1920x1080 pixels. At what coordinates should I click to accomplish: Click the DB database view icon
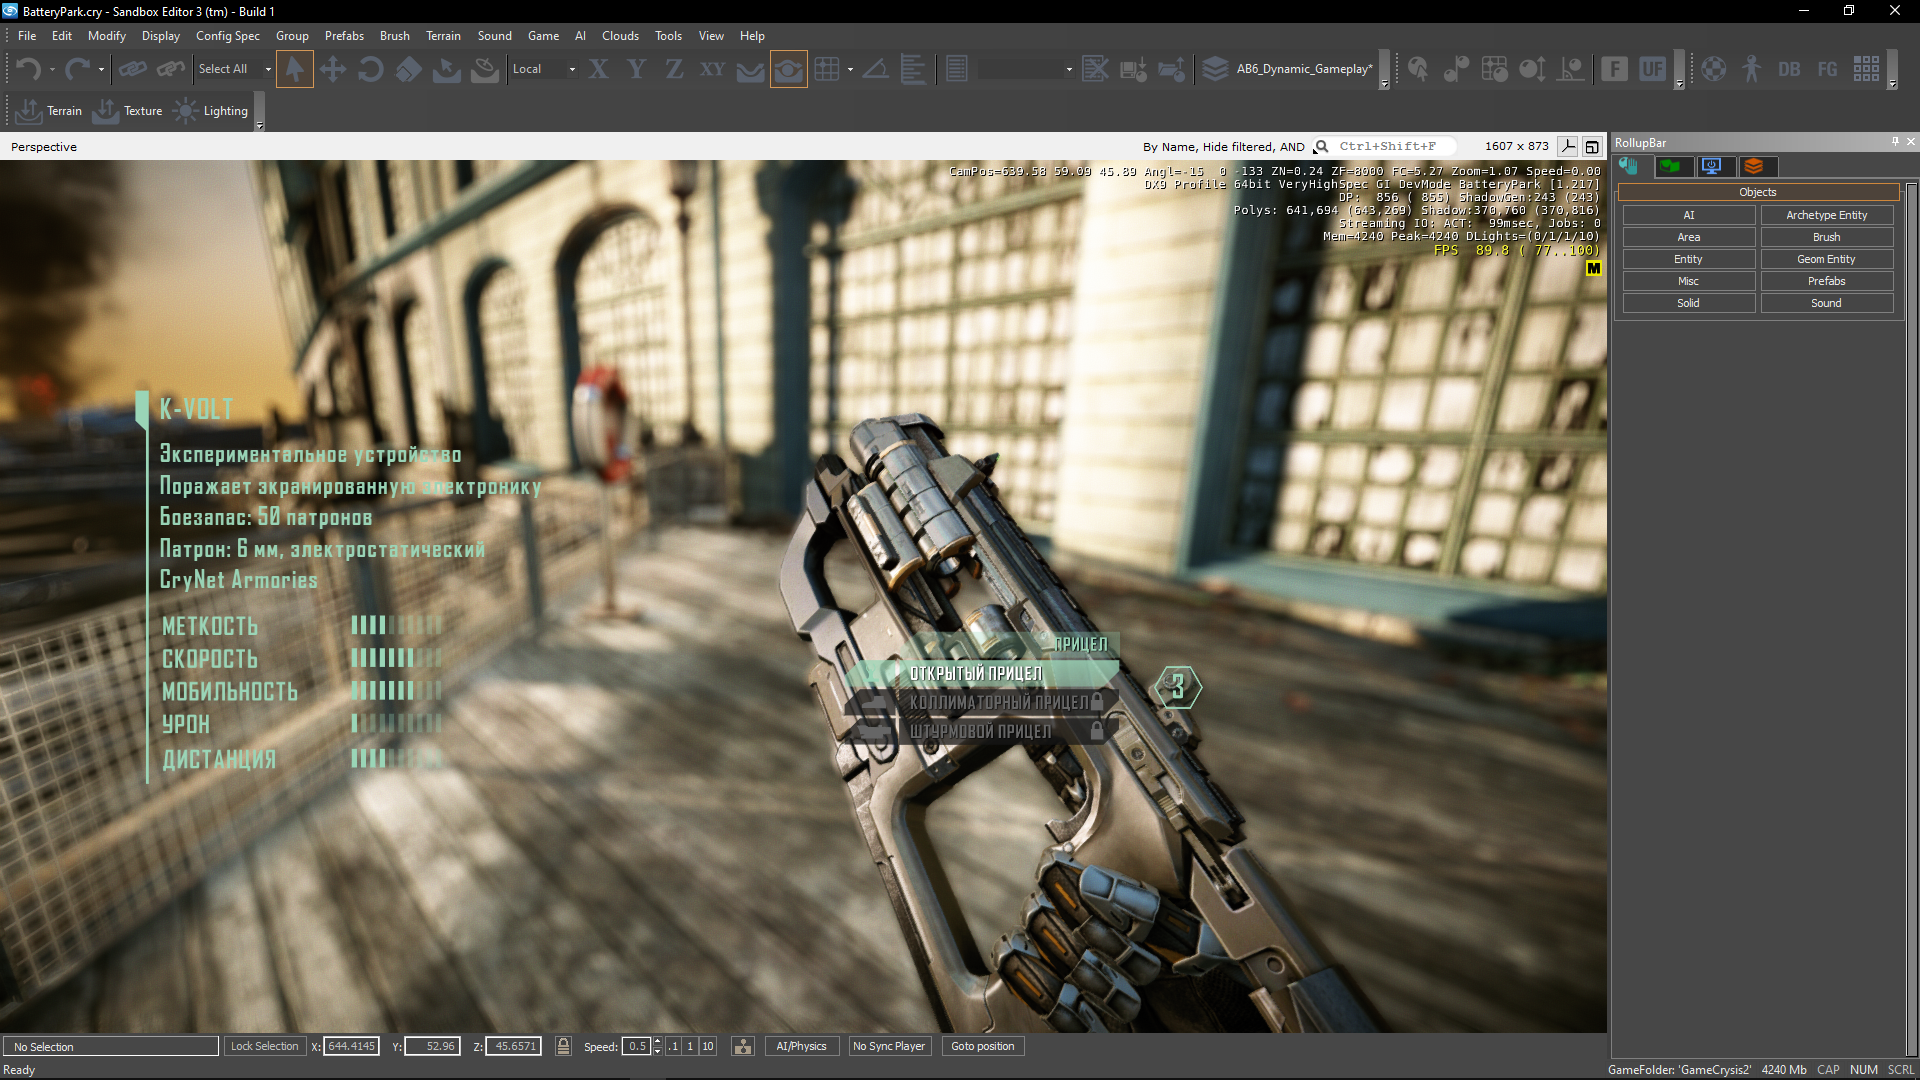tap(1789, 69)
